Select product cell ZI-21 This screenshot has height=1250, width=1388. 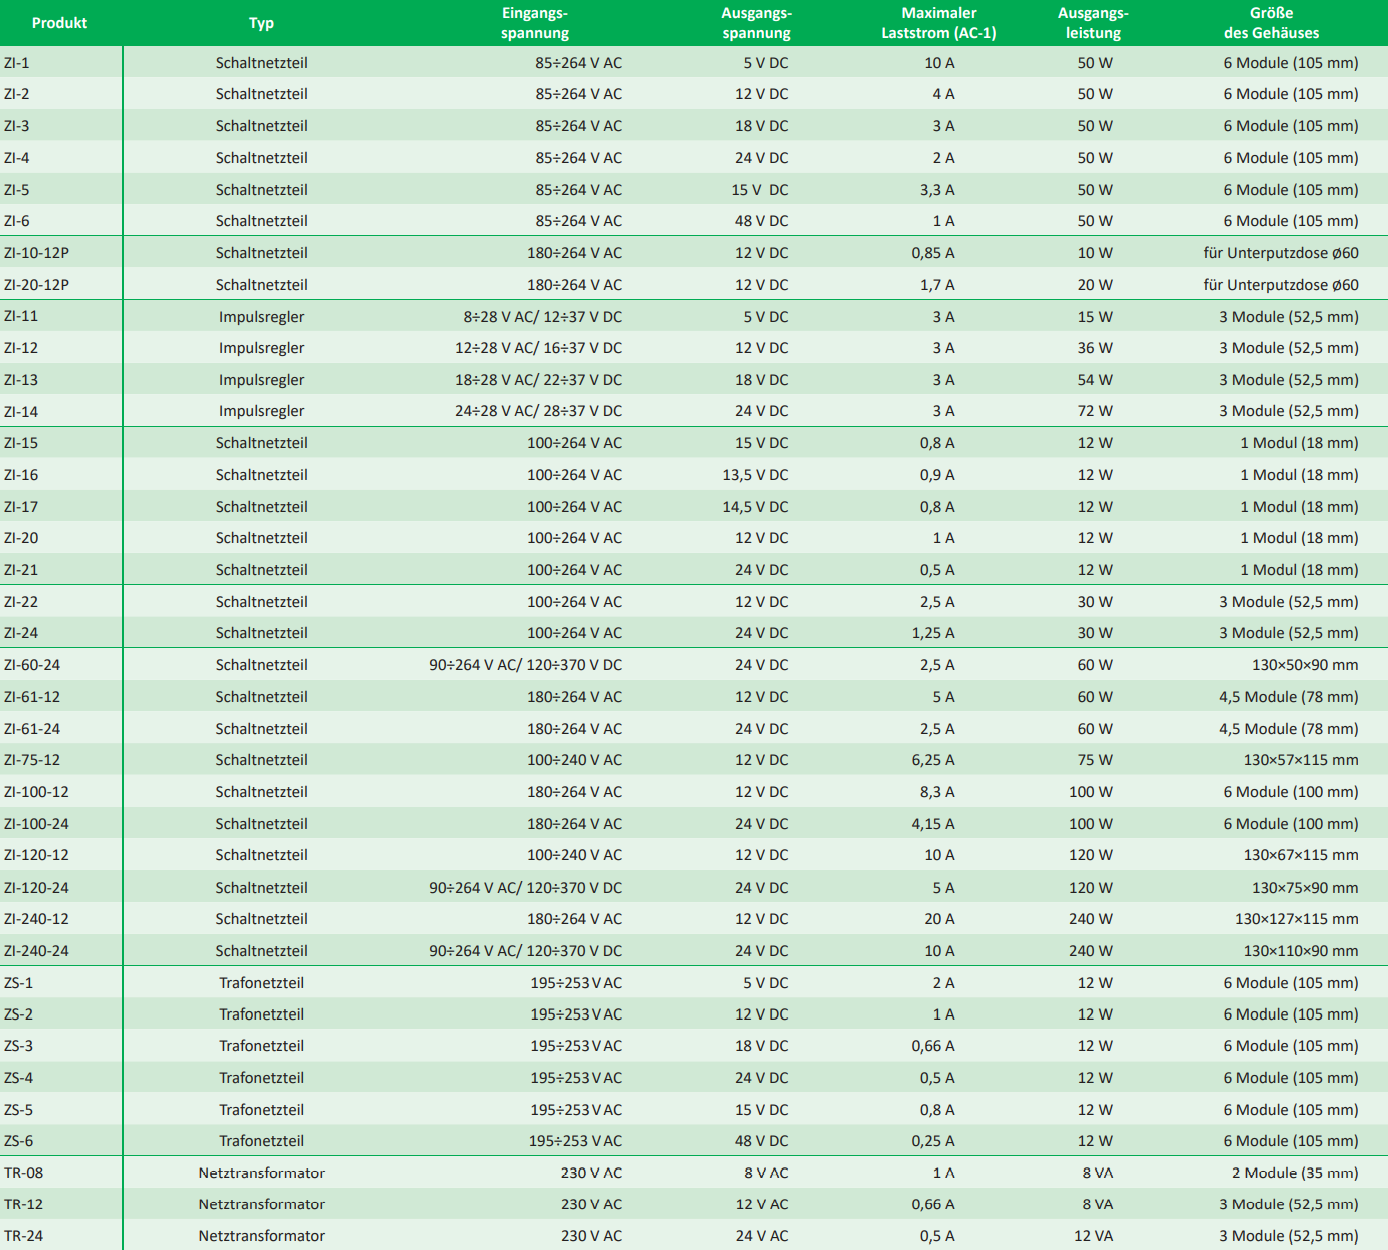(21, 570)
